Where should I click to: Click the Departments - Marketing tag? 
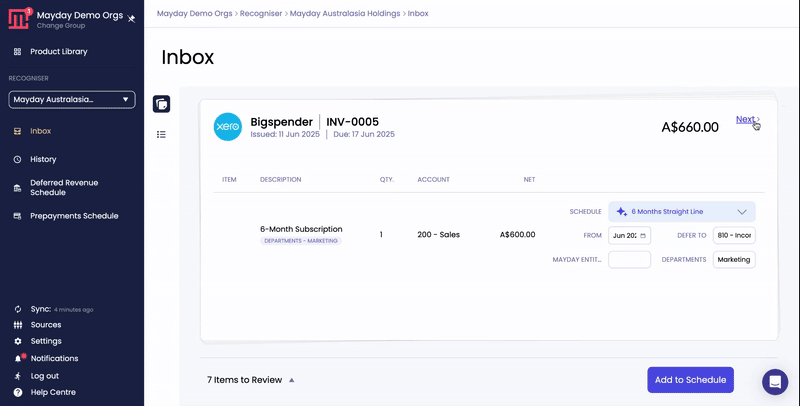[301, 241]
